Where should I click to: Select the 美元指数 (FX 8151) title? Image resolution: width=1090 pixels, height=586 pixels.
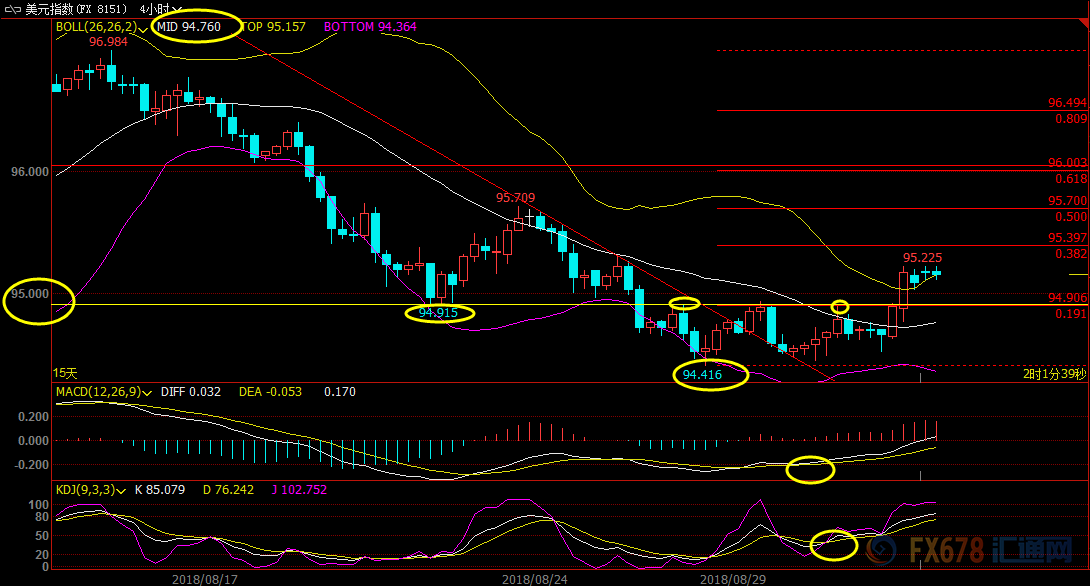point(76,9)
